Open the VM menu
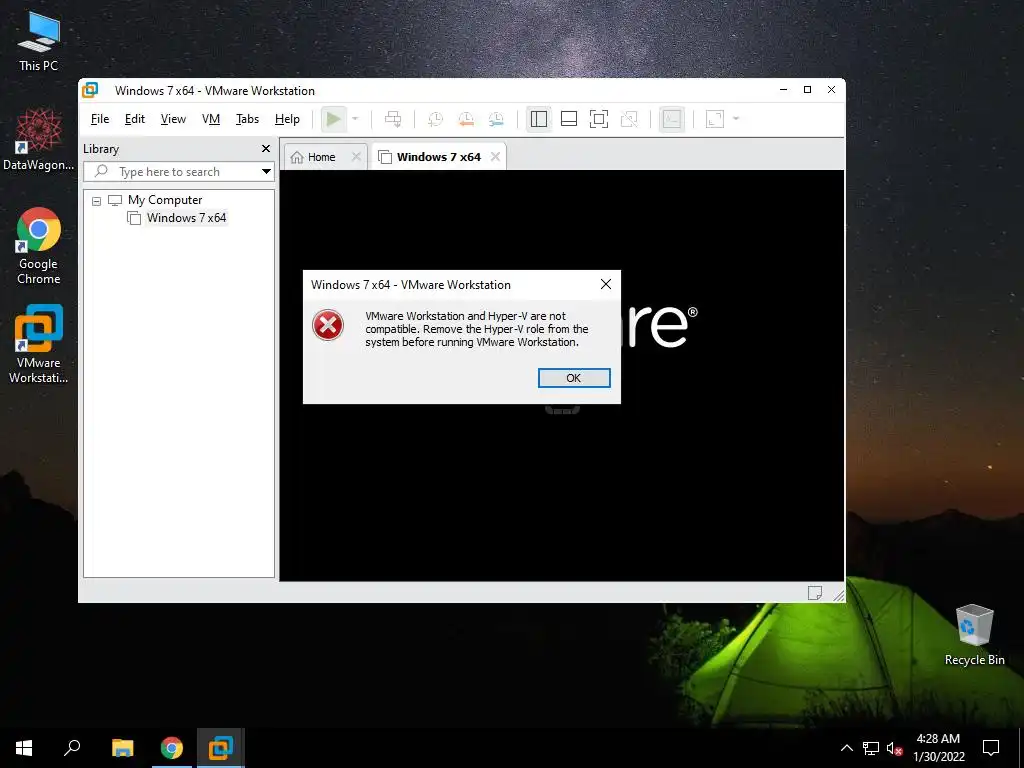1024x768 pixels. 211,119
